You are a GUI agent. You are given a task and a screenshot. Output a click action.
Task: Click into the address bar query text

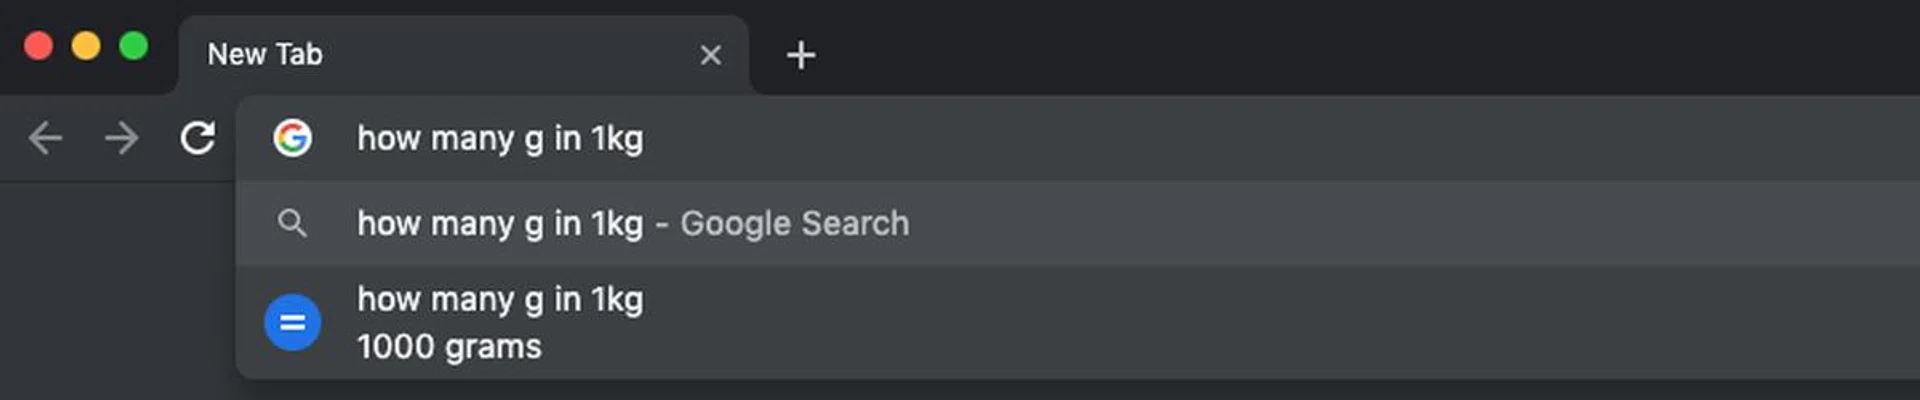tap(500, 138)
